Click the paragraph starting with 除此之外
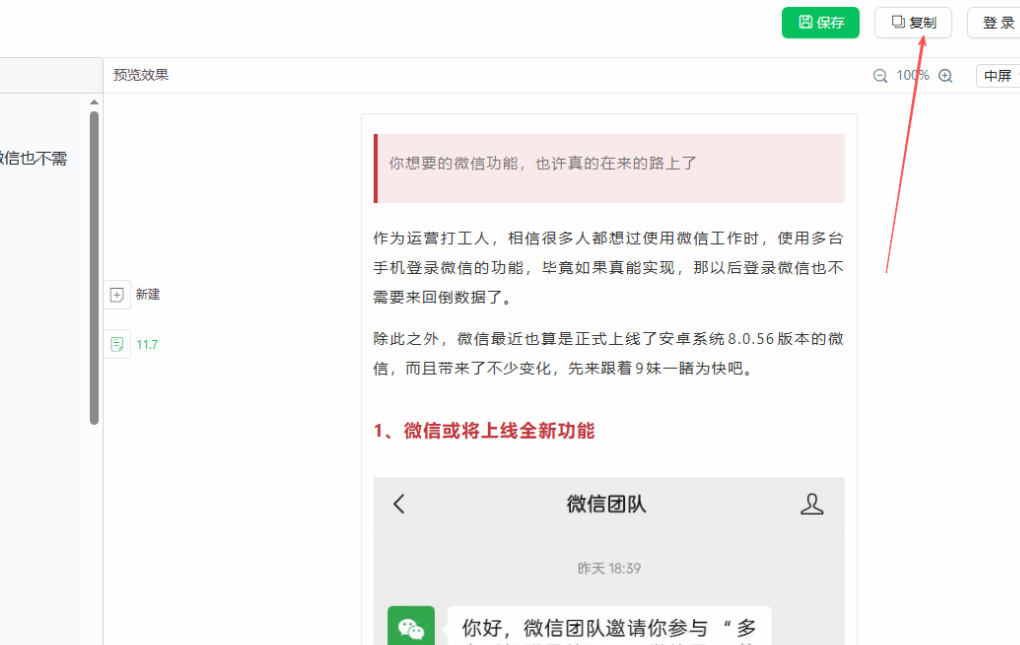1020x645 pixels. point(608,353)
